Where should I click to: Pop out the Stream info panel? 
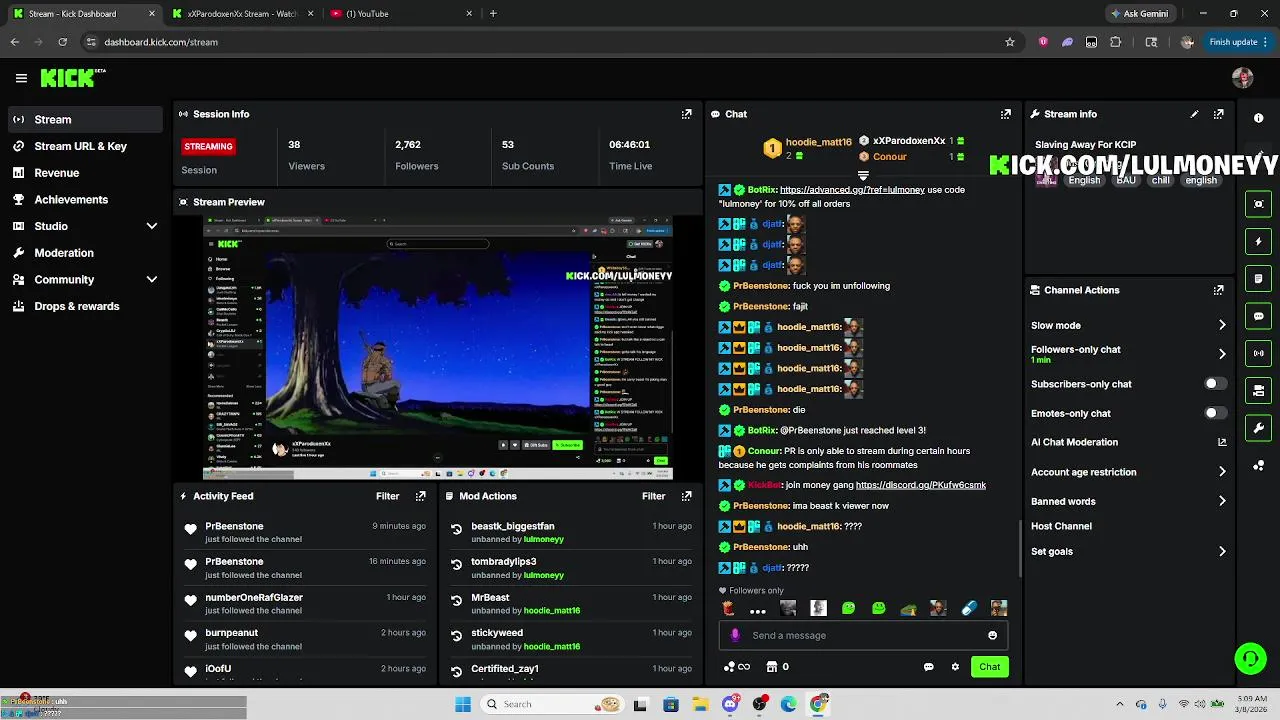pos(1218,114)
